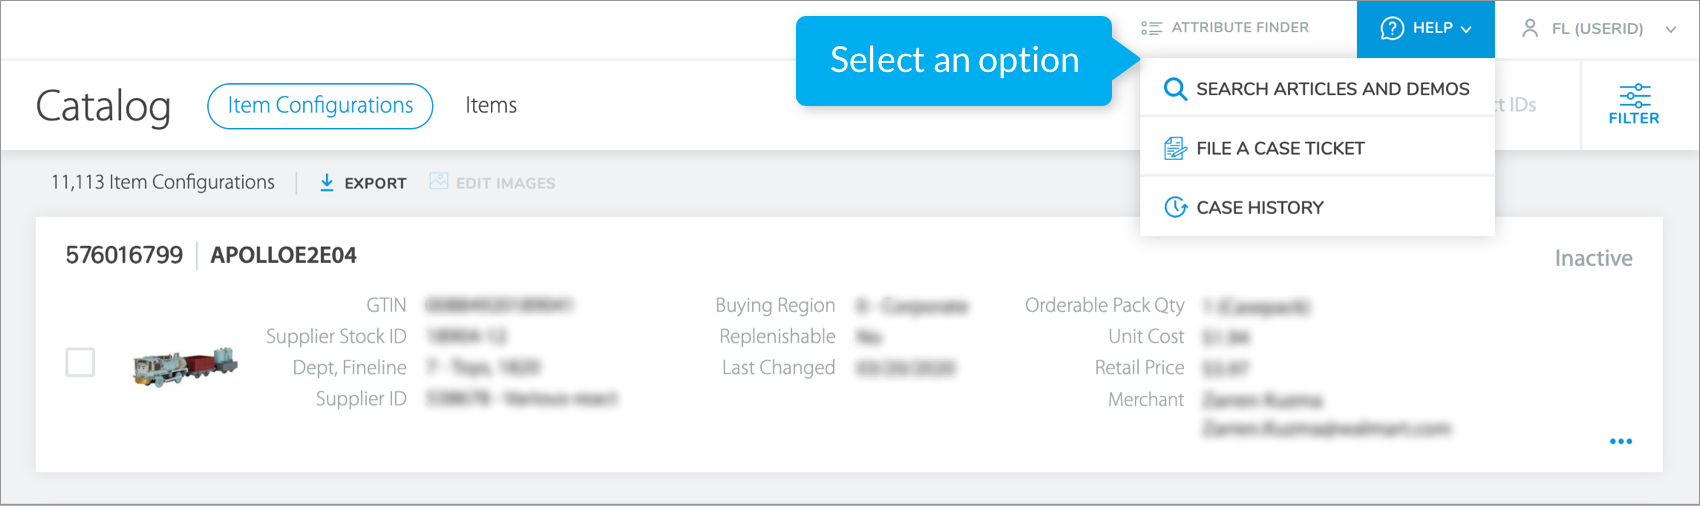Viewport: 1700px width, 506px height.
Task: Click the File a Case Ticket icon
Action: pos(1175,149)
